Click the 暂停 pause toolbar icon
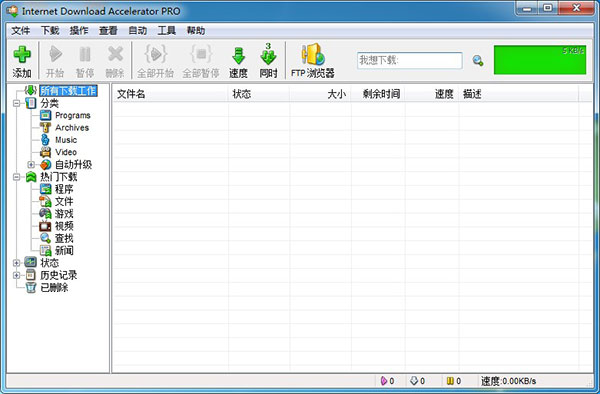600x394 pixels. pos(85,54)
